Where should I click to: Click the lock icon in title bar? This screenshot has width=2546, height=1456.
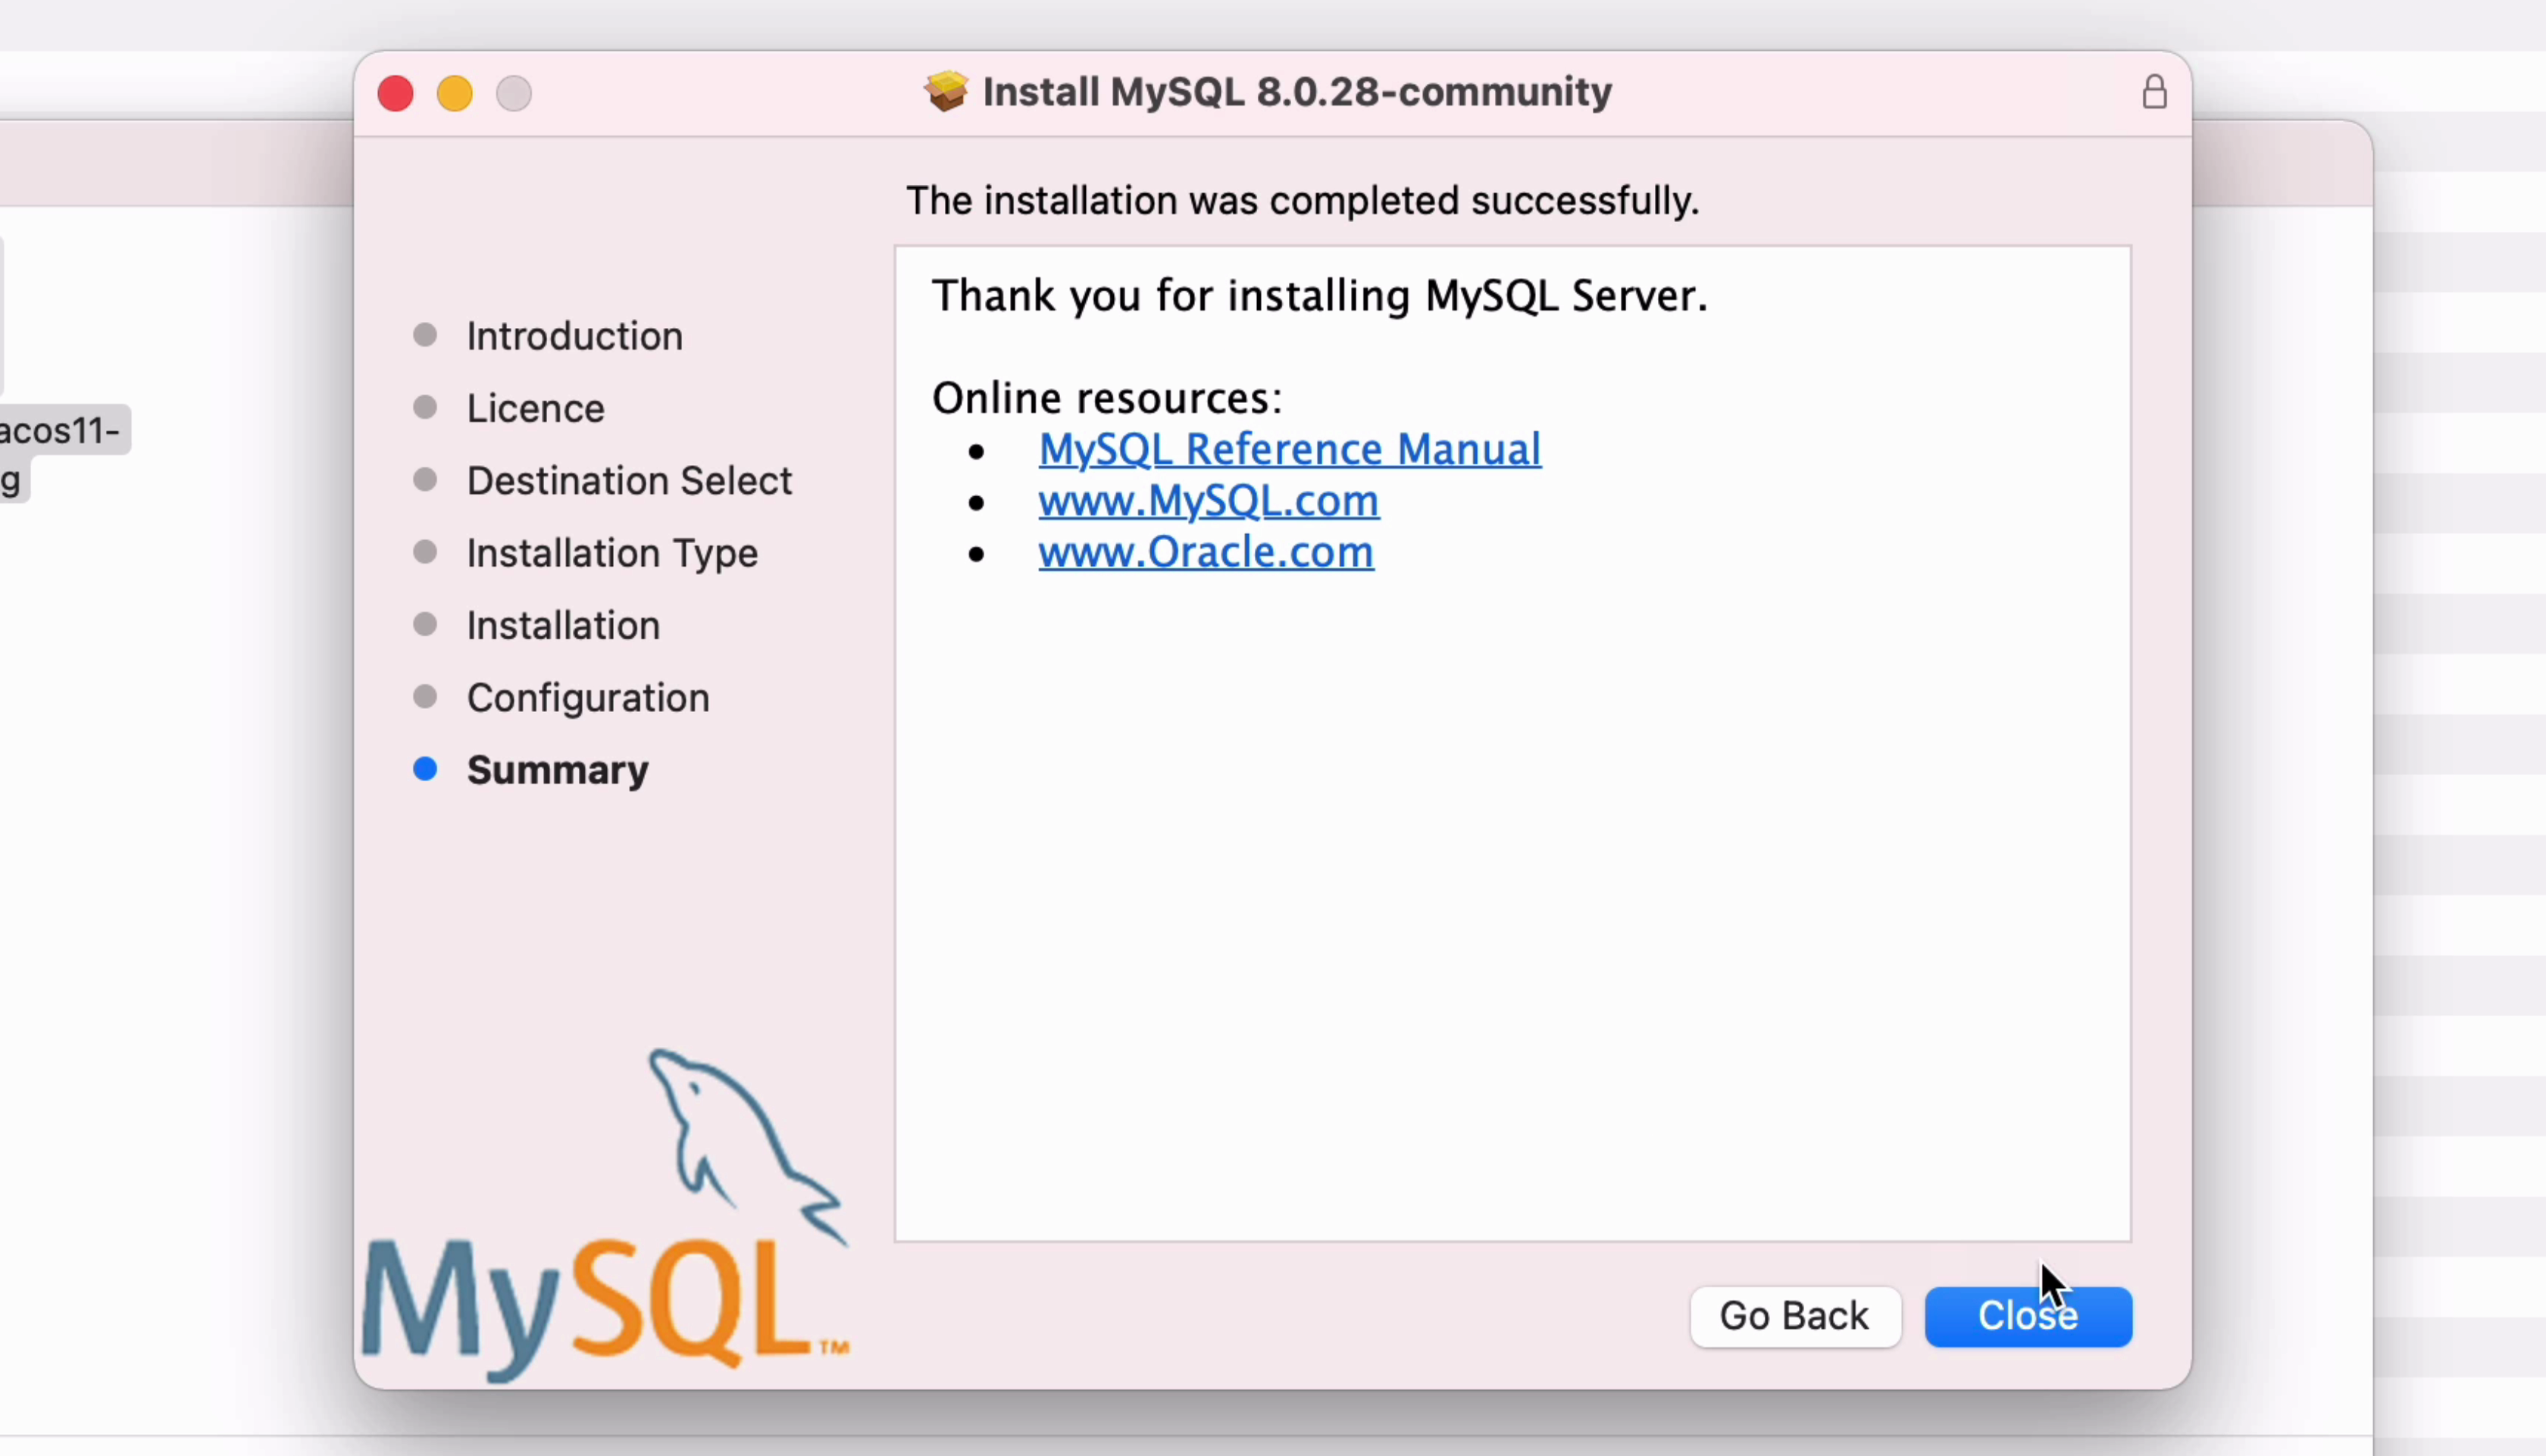(2154, 93)
